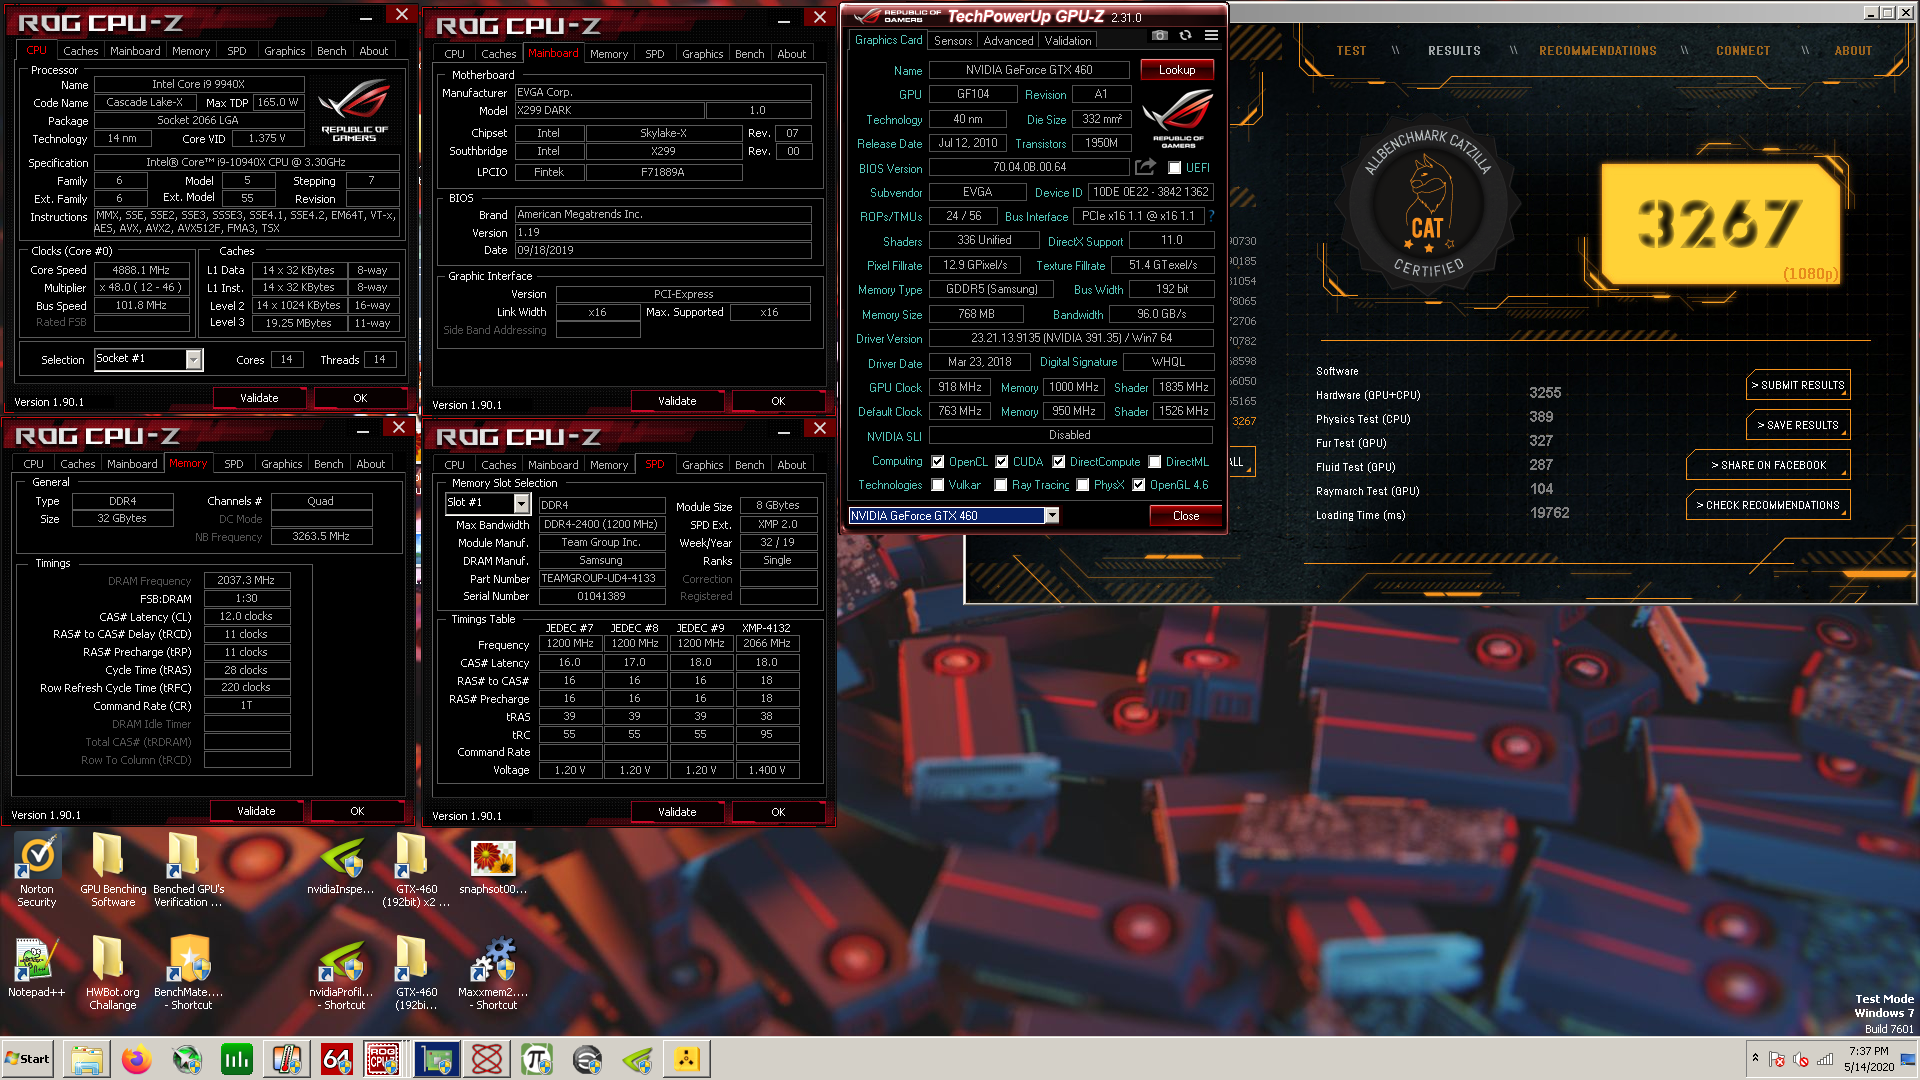Click the thermometer monitor taskbar icon
Viewport: 1920px width, 1080px height.
[287, 1059]
